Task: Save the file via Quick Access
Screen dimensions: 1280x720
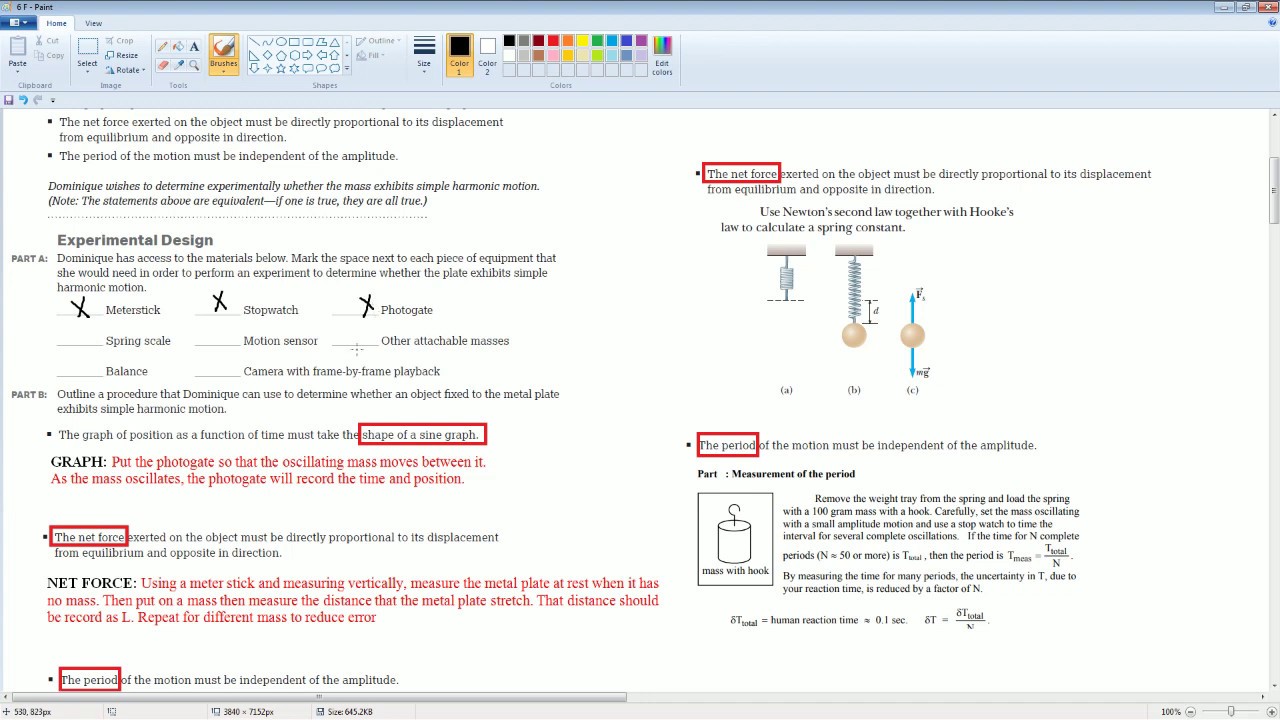Action: pos(9,100)
